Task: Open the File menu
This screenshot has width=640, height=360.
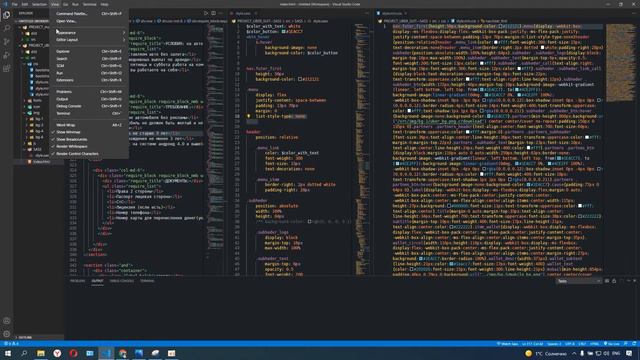Action: 15,4
